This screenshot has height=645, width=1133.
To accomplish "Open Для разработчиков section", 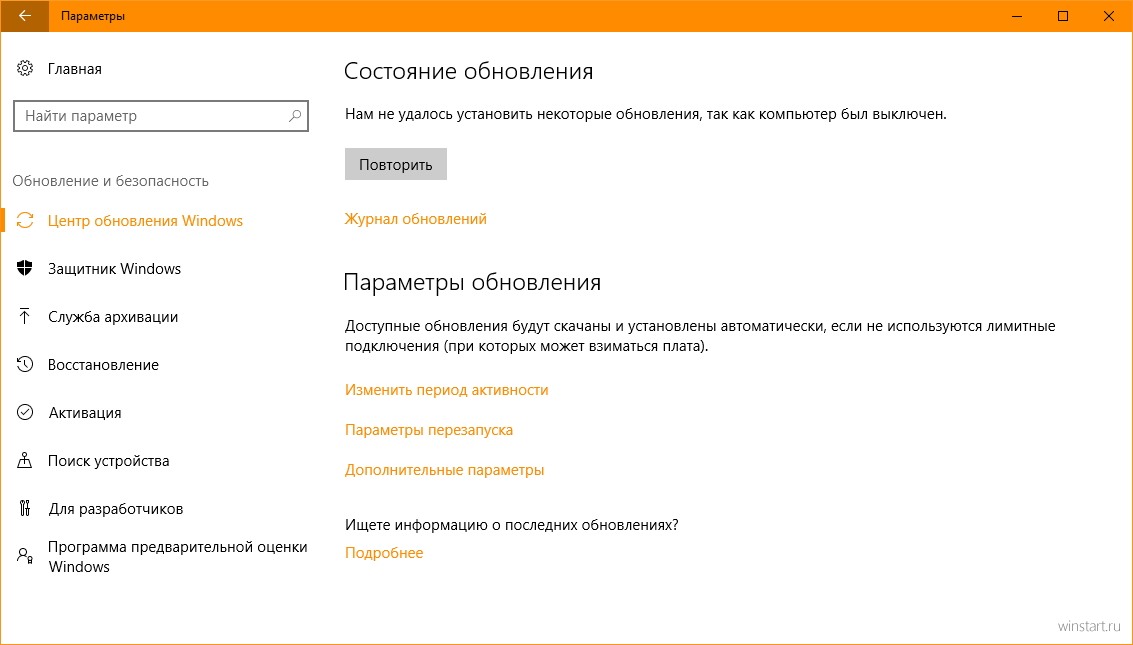I will 116,508.
